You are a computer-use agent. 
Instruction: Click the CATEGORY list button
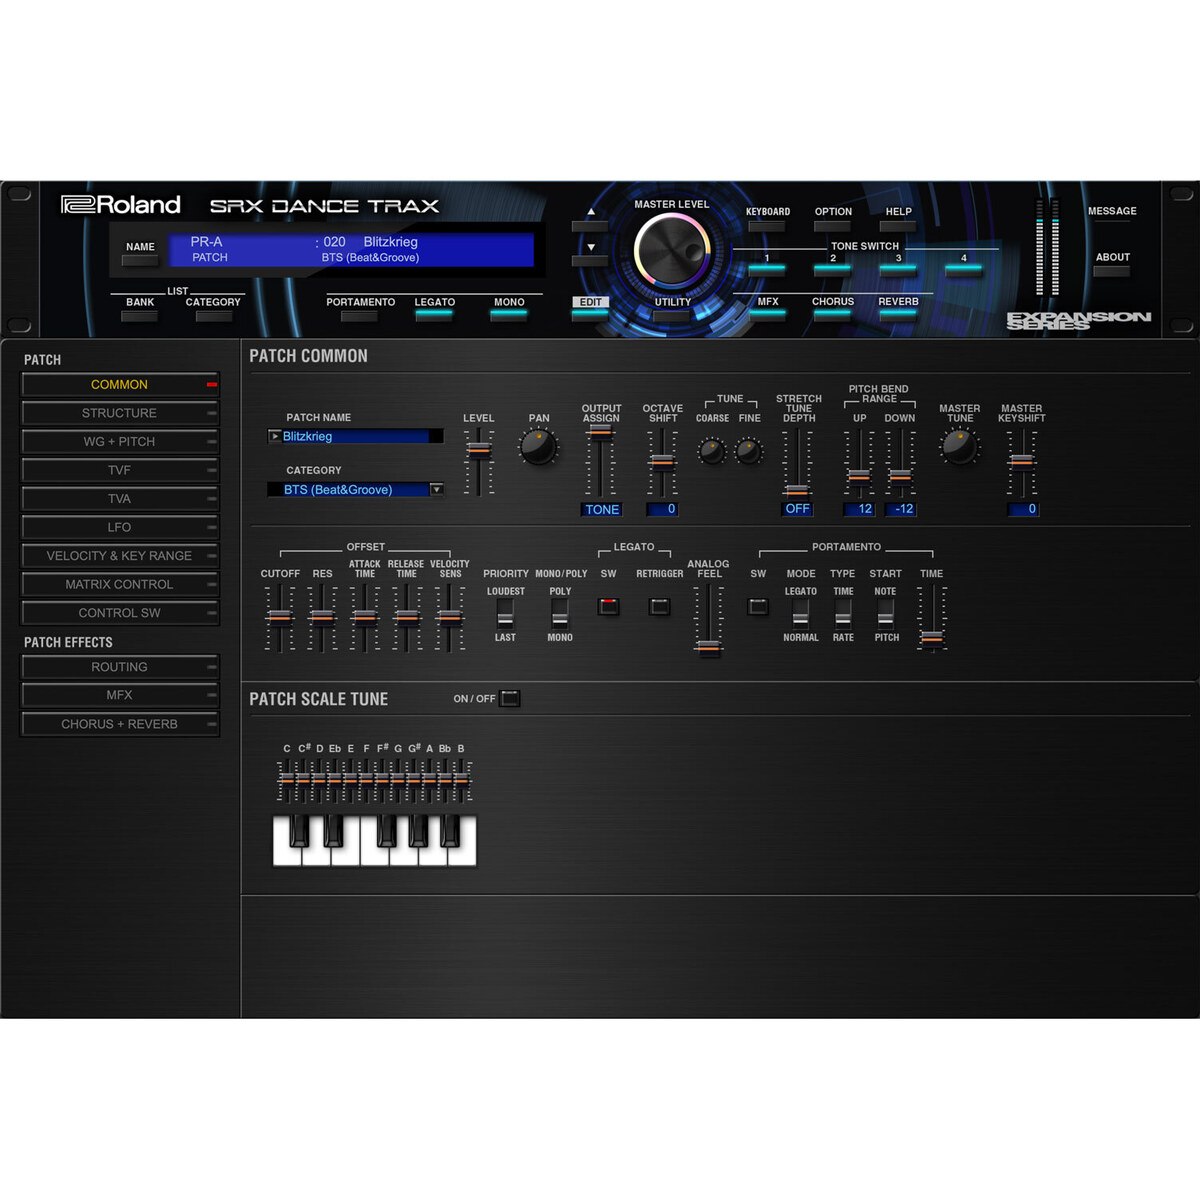click(213, 316)
